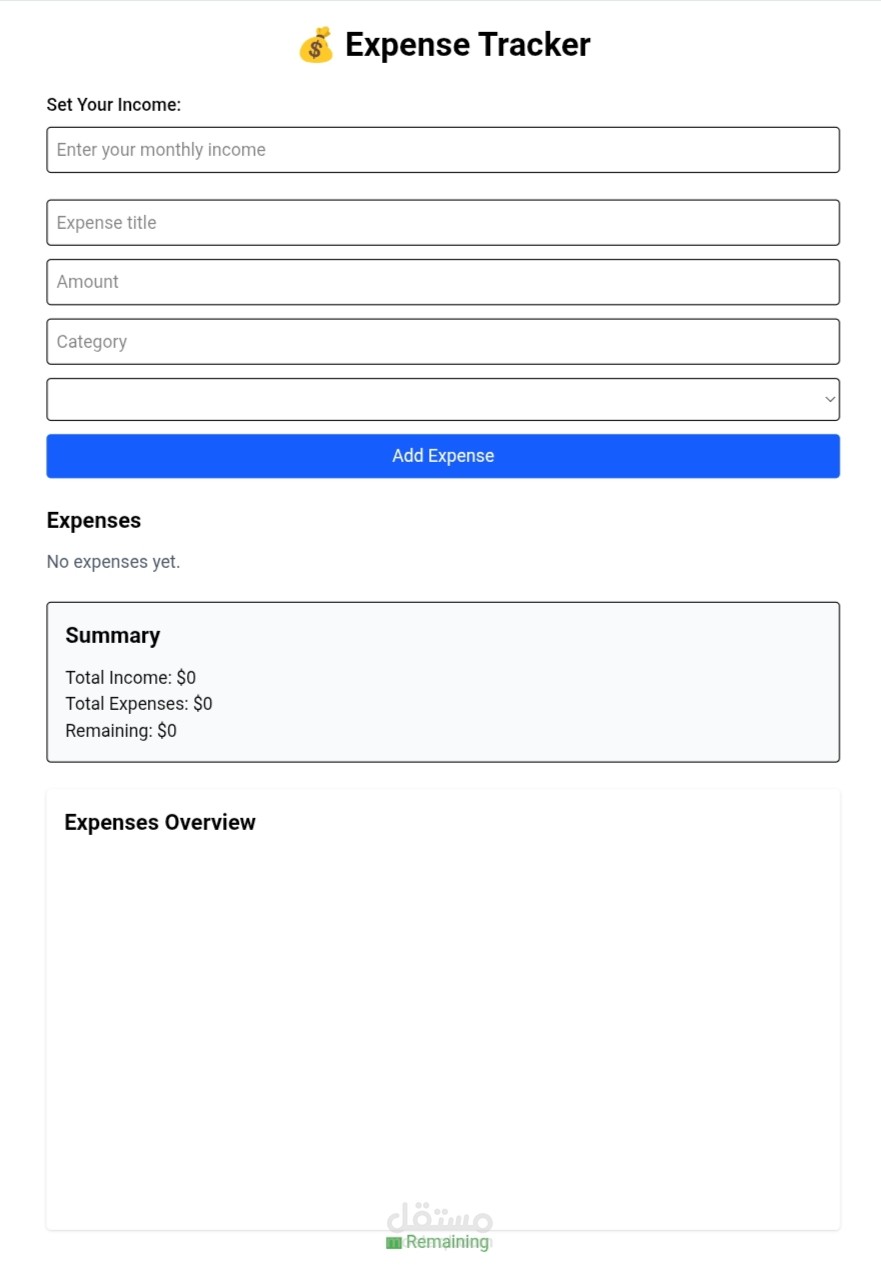Click the Summary heading
The image size is (881, 1277).
113,636
